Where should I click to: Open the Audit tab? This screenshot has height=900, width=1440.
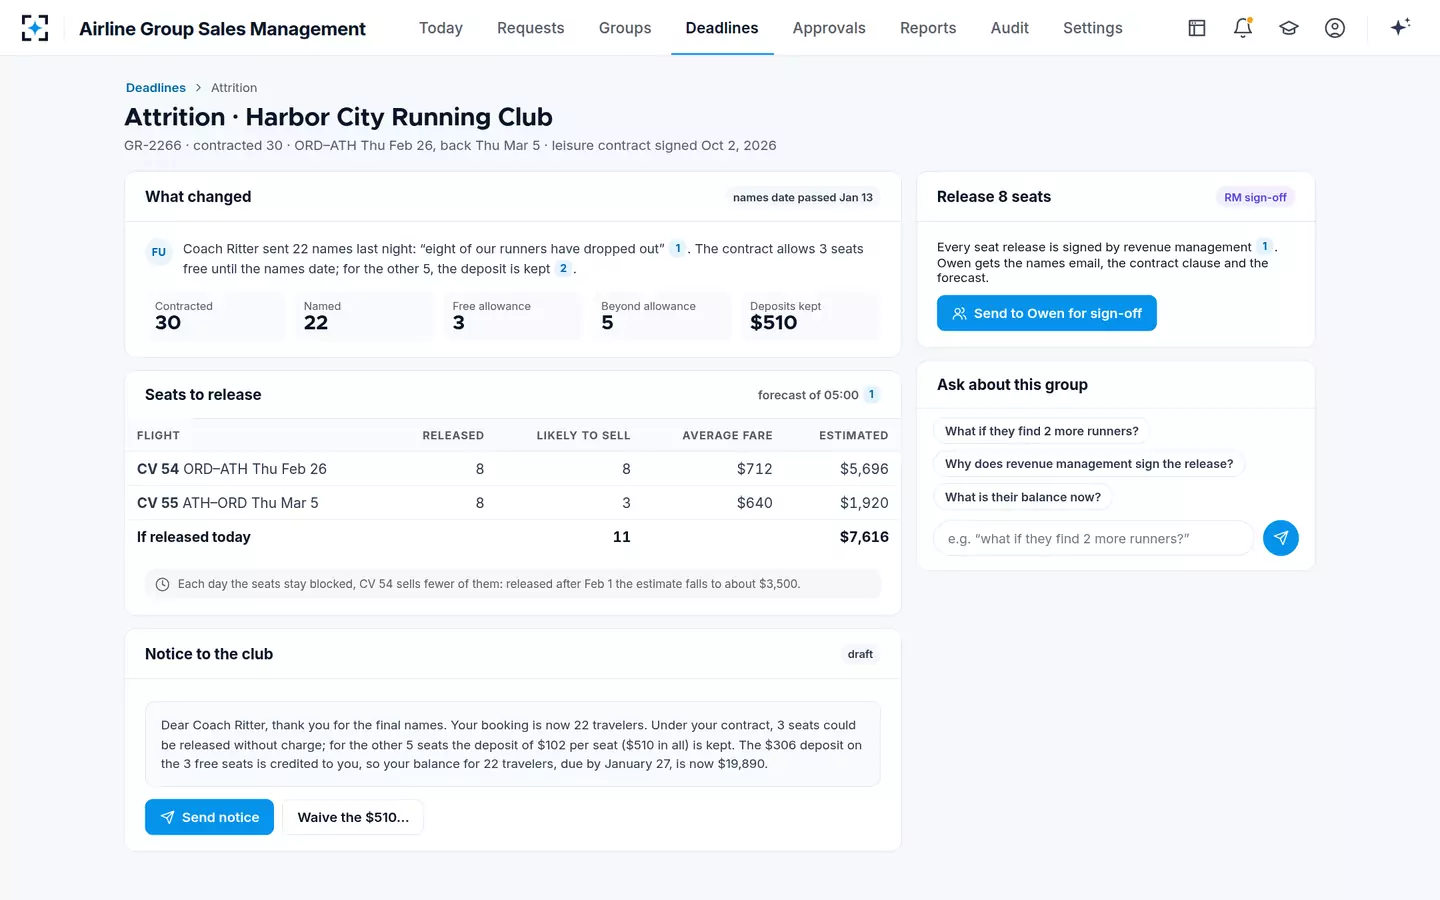click(x=1010, y=28)
